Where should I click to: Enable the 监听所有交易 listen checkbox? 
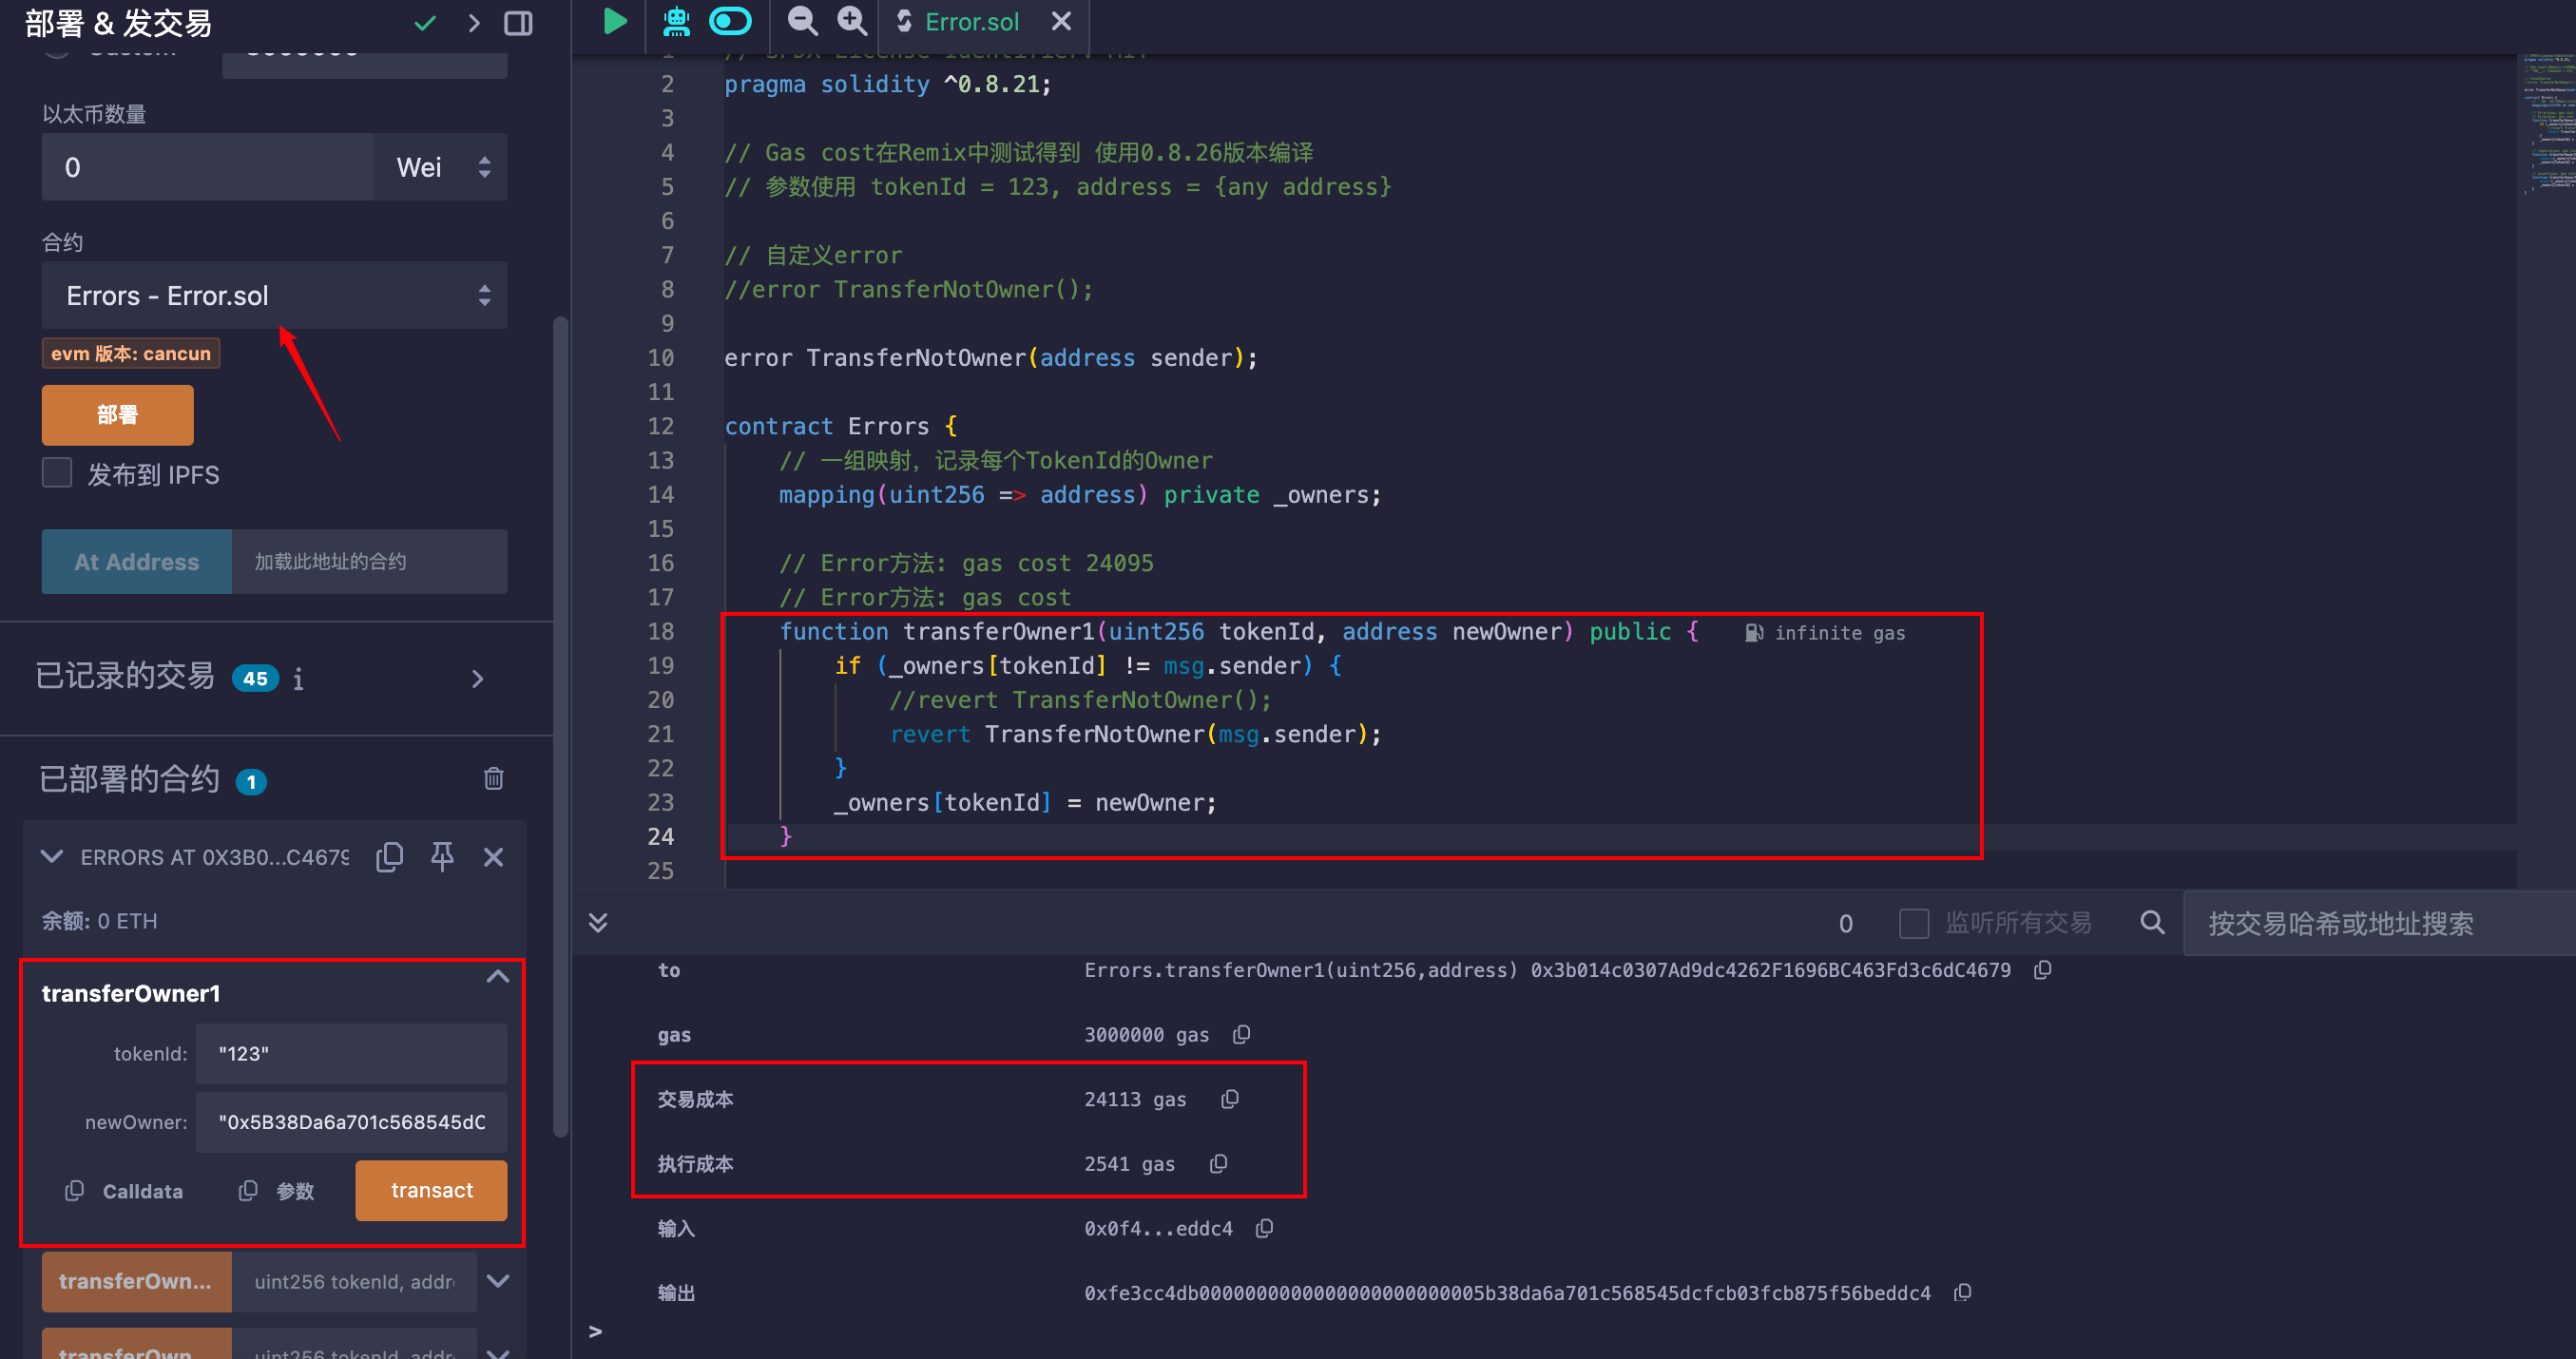[x=1913, y=923]
